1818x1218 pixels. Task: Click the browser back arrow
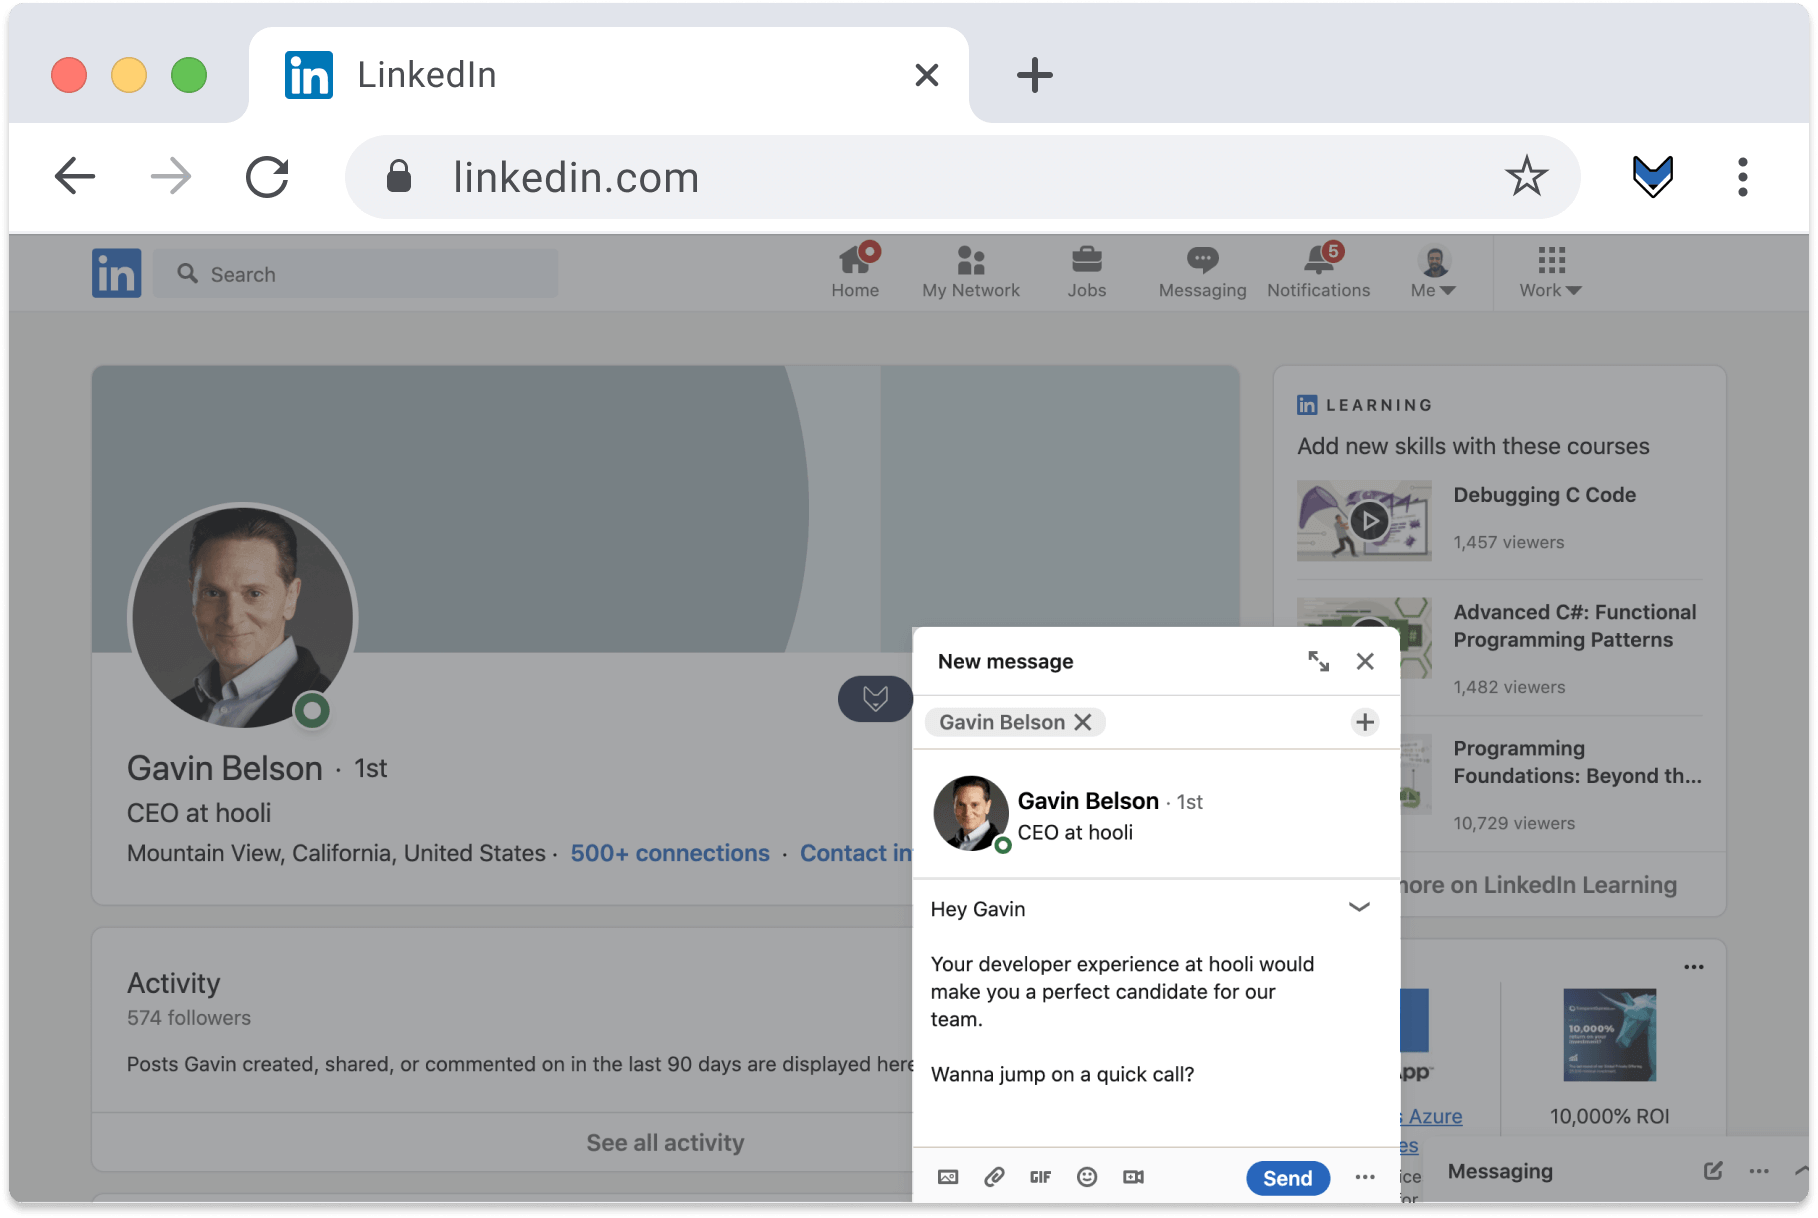pos(75,177)
